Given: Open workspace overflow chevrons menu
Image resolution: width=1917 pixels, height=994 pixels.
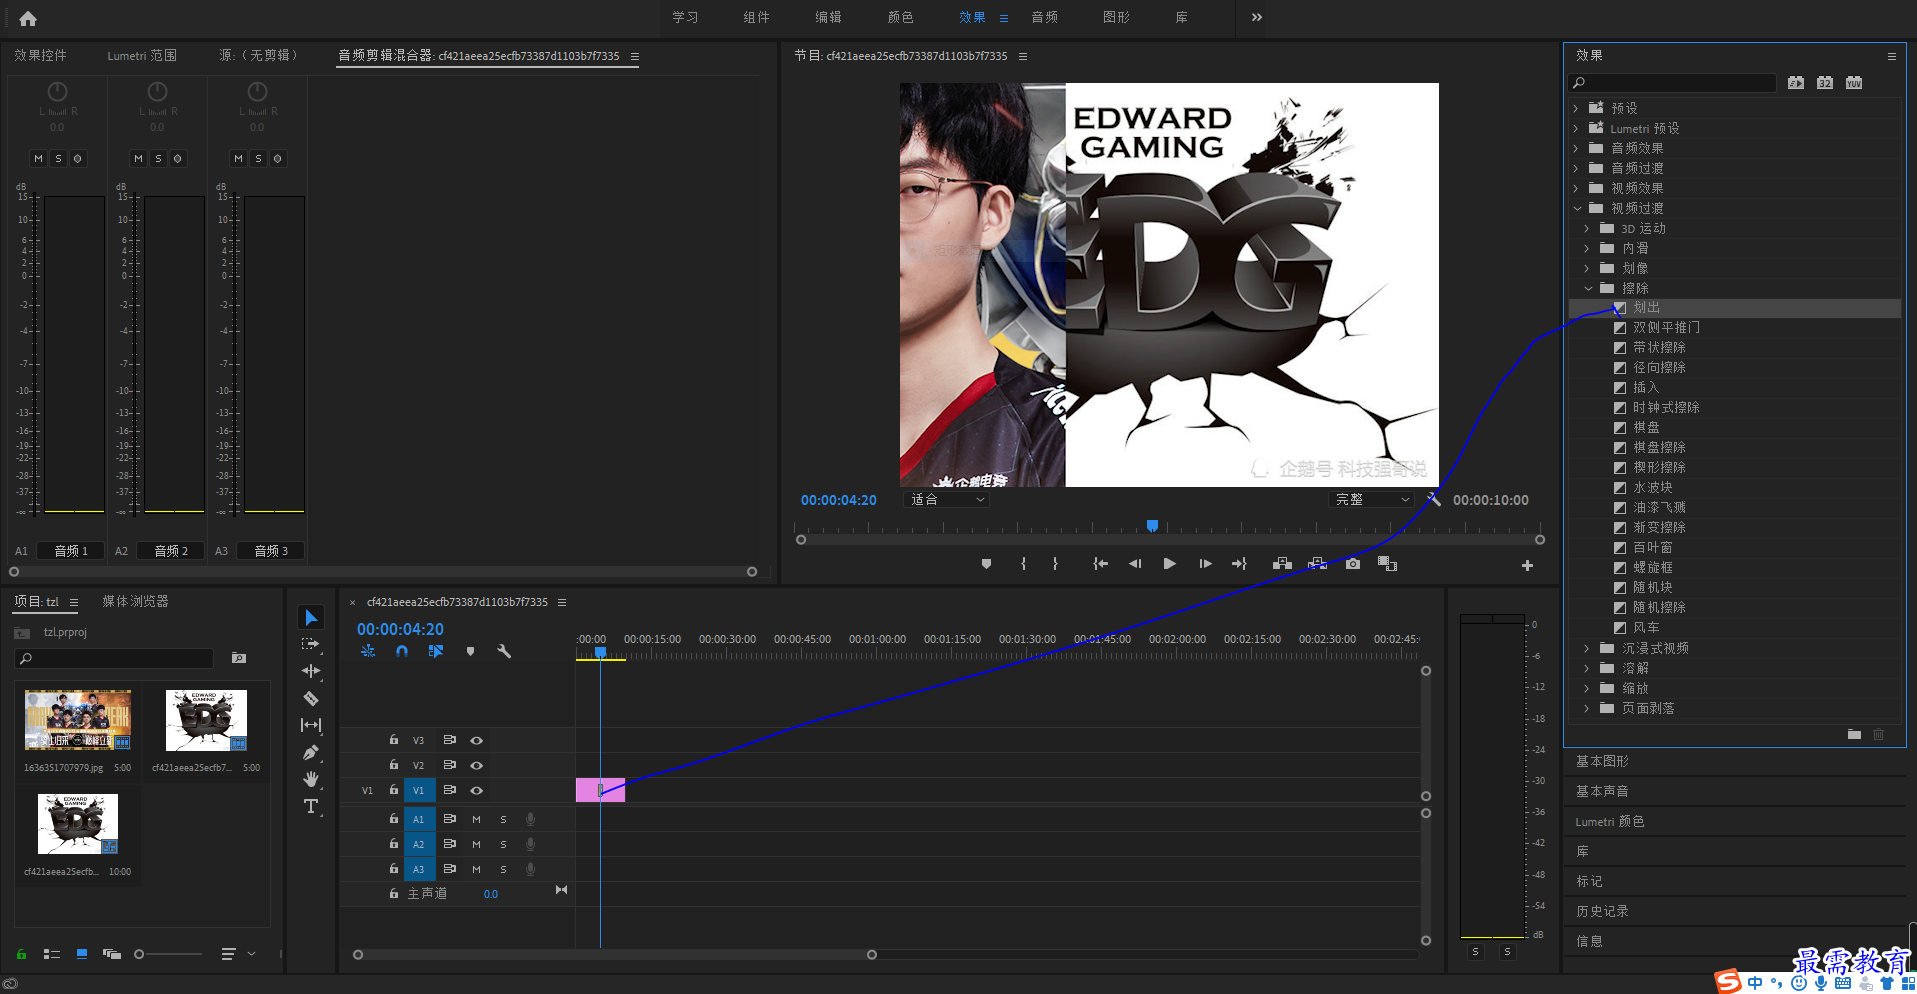Looking at the screenshot, I should pos(1257,17).
